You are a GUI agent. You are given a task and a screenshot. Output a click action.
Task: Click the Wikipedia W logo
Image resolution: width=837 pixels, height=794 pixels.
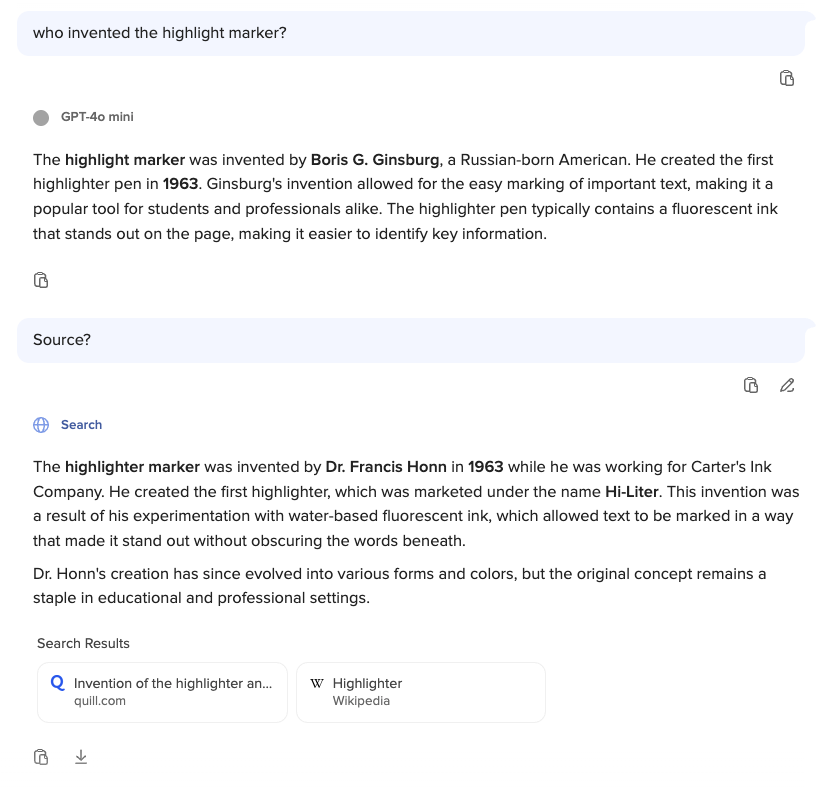317,684
